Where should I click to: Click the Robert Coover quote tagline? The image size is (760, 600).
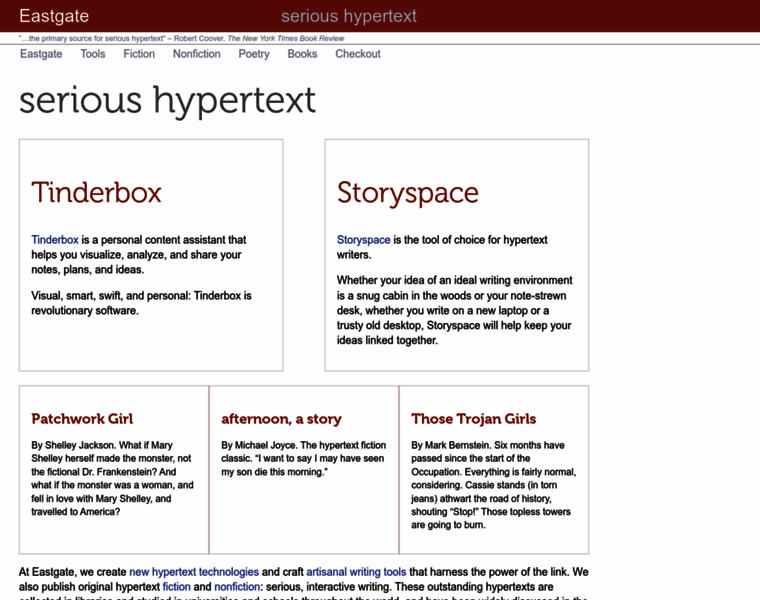[x=181, y=38]
